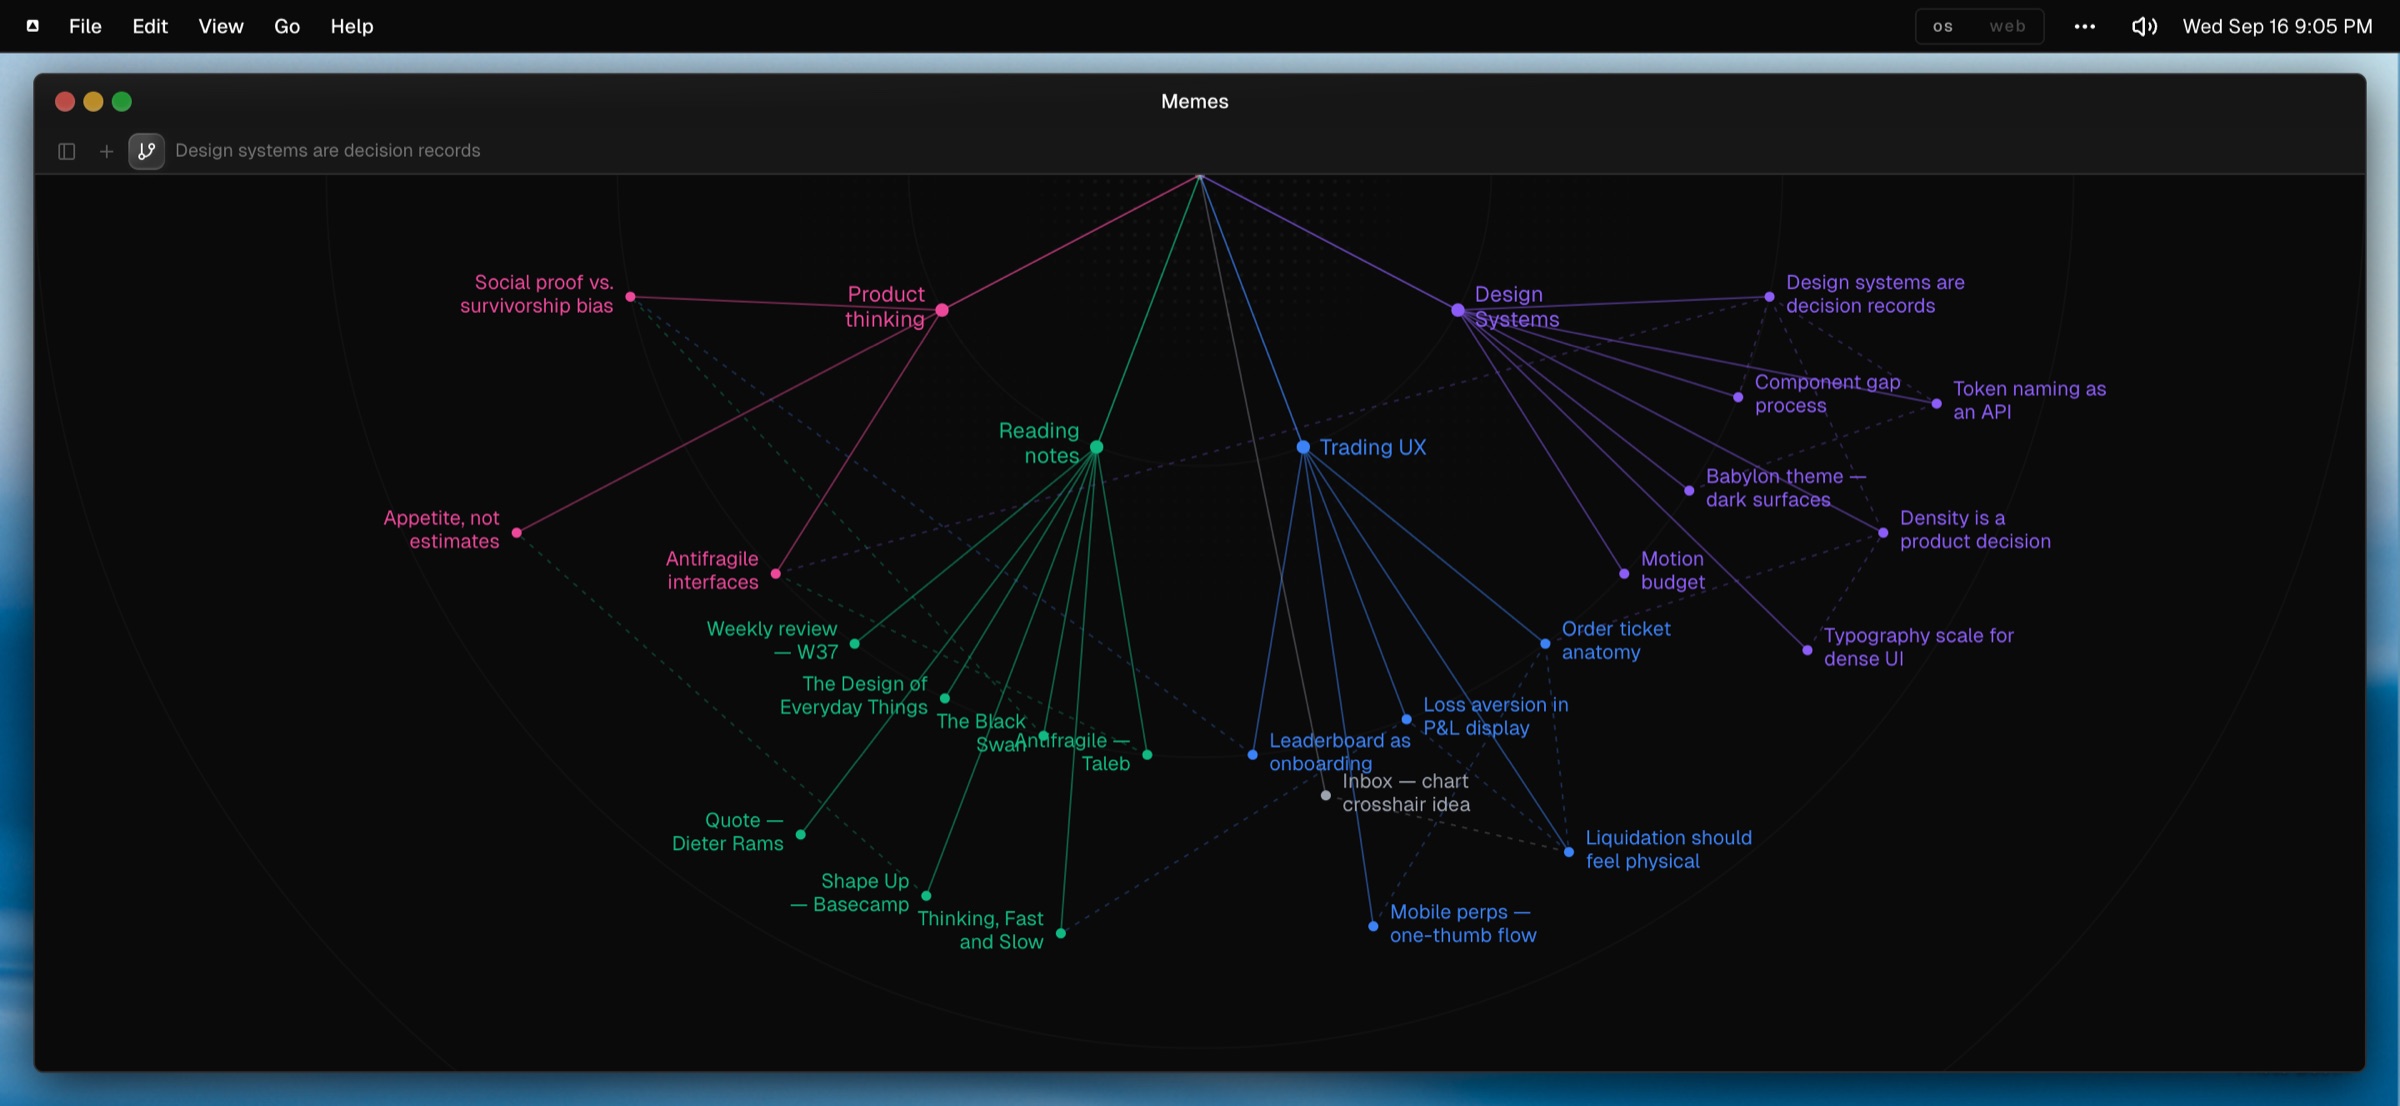Open the Go menu
The height and width of the screenshot is (1106, 2400).
tap(287, 27)
